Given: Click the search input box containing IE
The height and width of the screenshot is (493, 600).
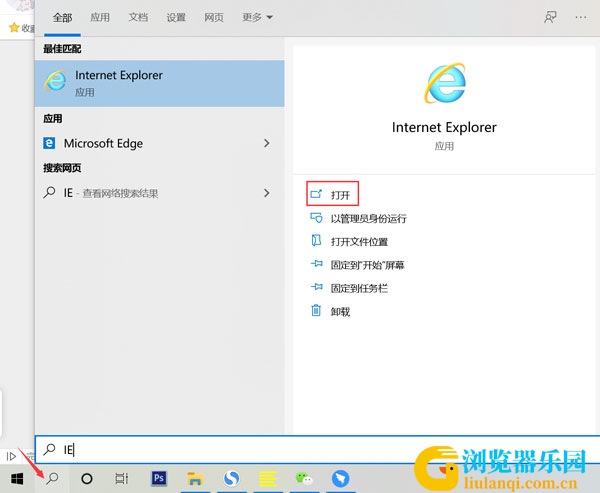Looking at the screenshot, I should point(318,449).
